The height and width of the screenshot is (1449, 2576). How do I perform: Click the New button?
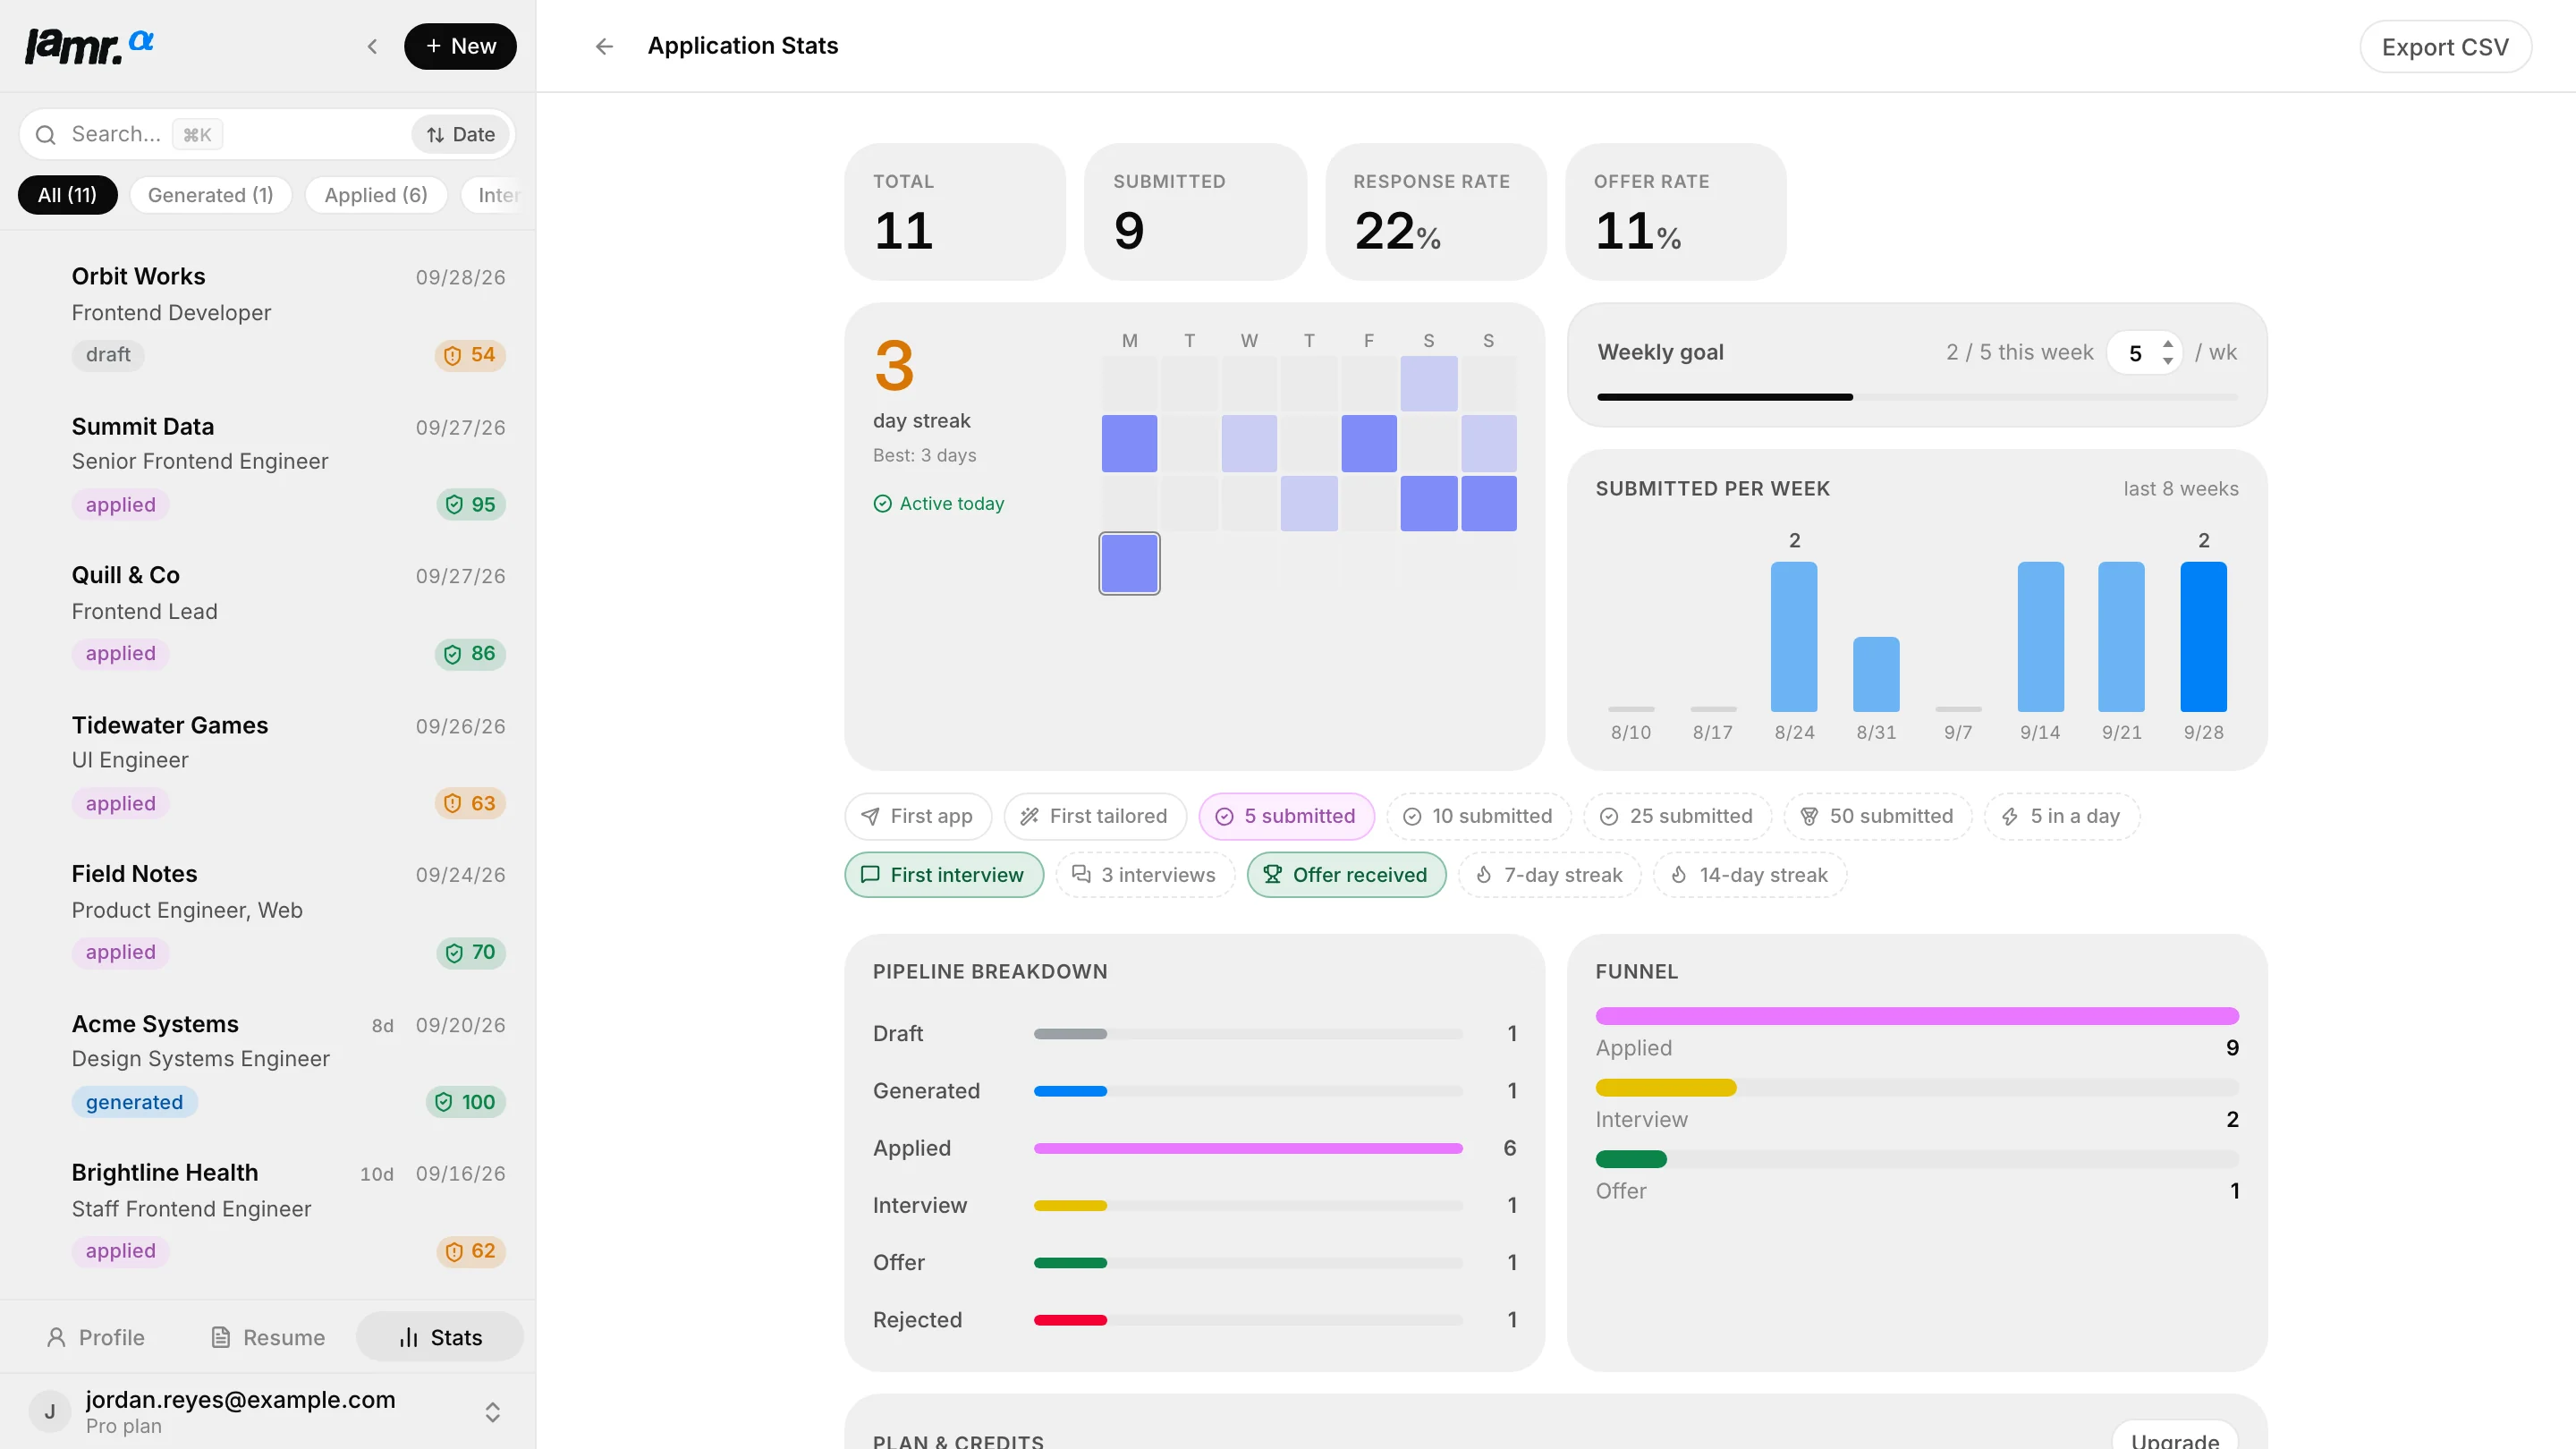pyautogui.click(x=460, y=46)
